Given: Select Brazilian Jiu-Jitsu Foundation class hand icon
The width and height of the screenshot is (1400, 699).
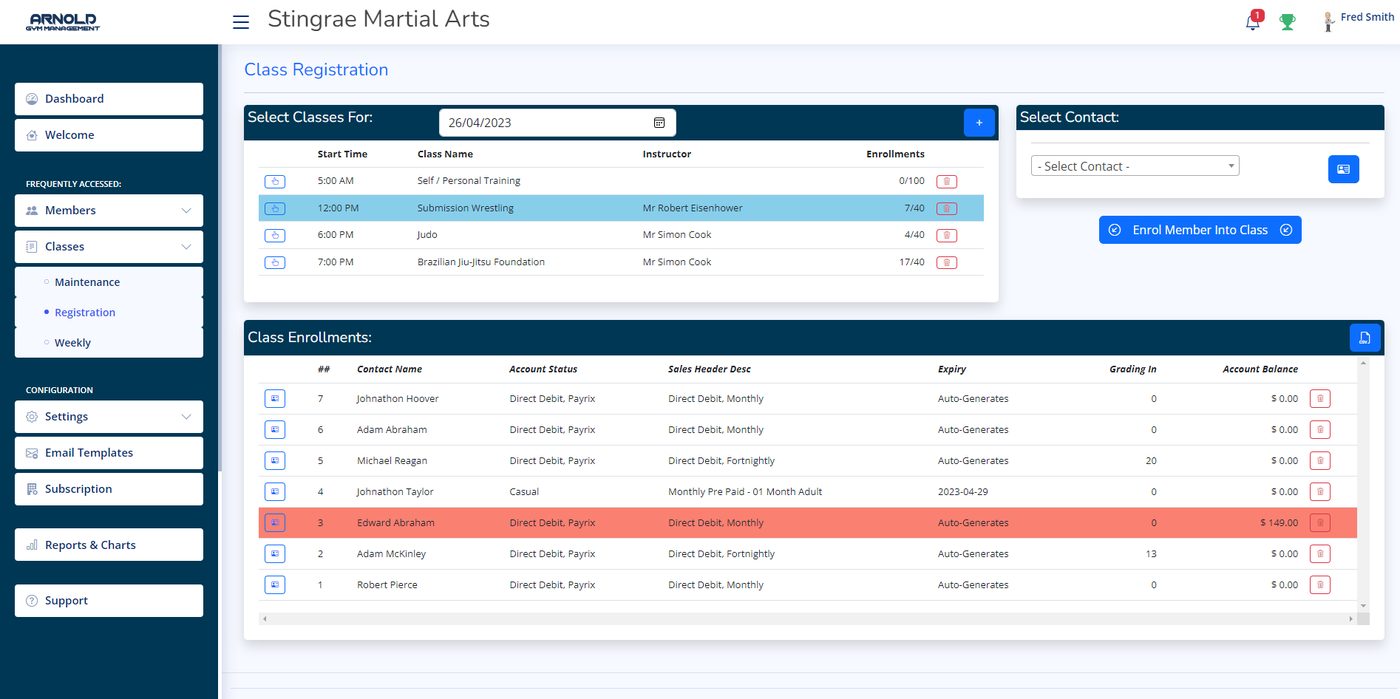Looking at the screenshot, I should (x=275, y=262).
